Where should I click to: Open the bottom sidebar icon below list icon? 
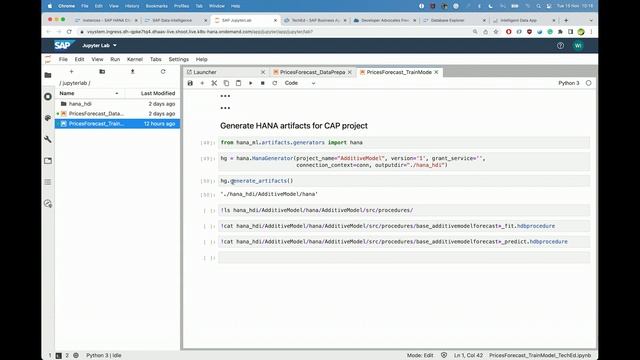click(48, 204)
